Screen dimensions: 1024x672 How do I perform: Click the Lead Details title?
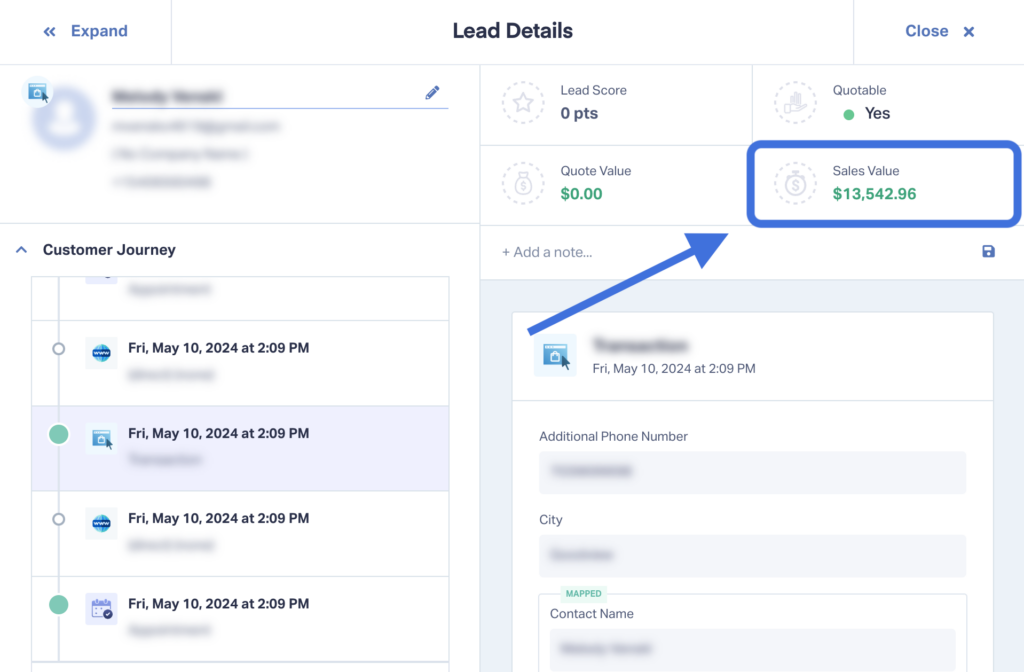coord(513,31)
